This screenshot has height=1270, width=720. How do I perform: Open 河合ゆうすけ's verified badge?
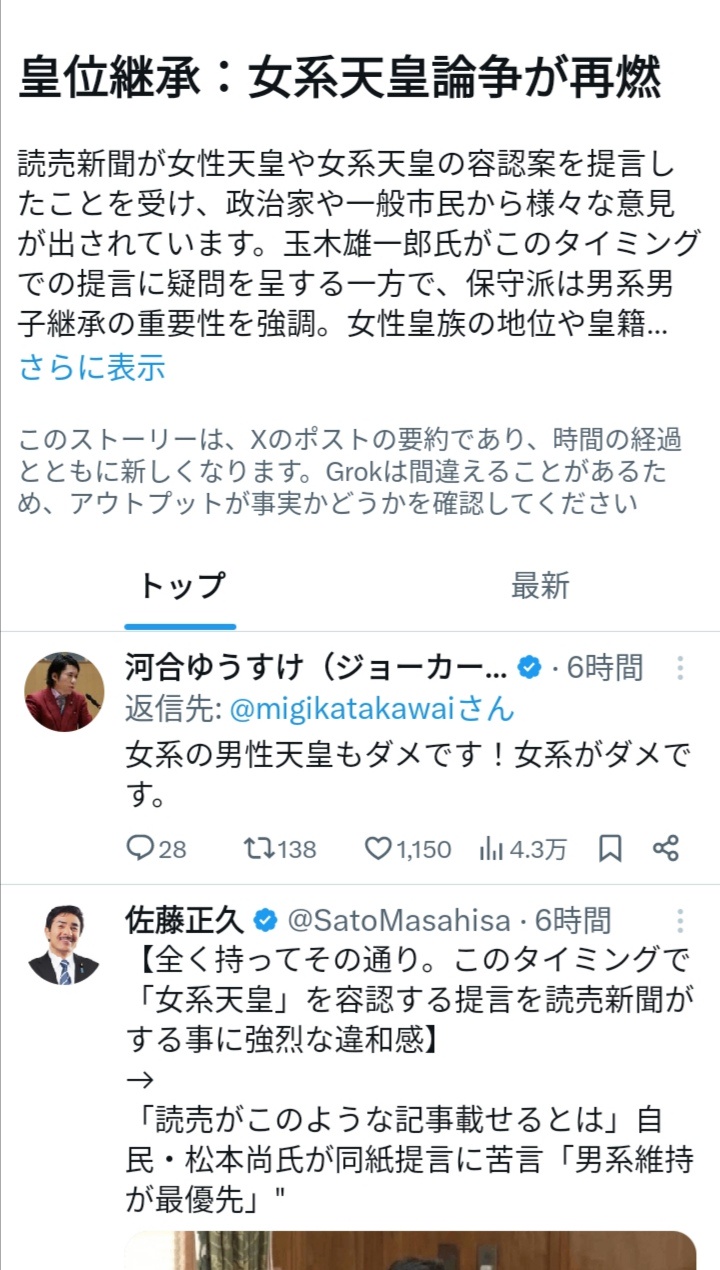click(529, 668)
